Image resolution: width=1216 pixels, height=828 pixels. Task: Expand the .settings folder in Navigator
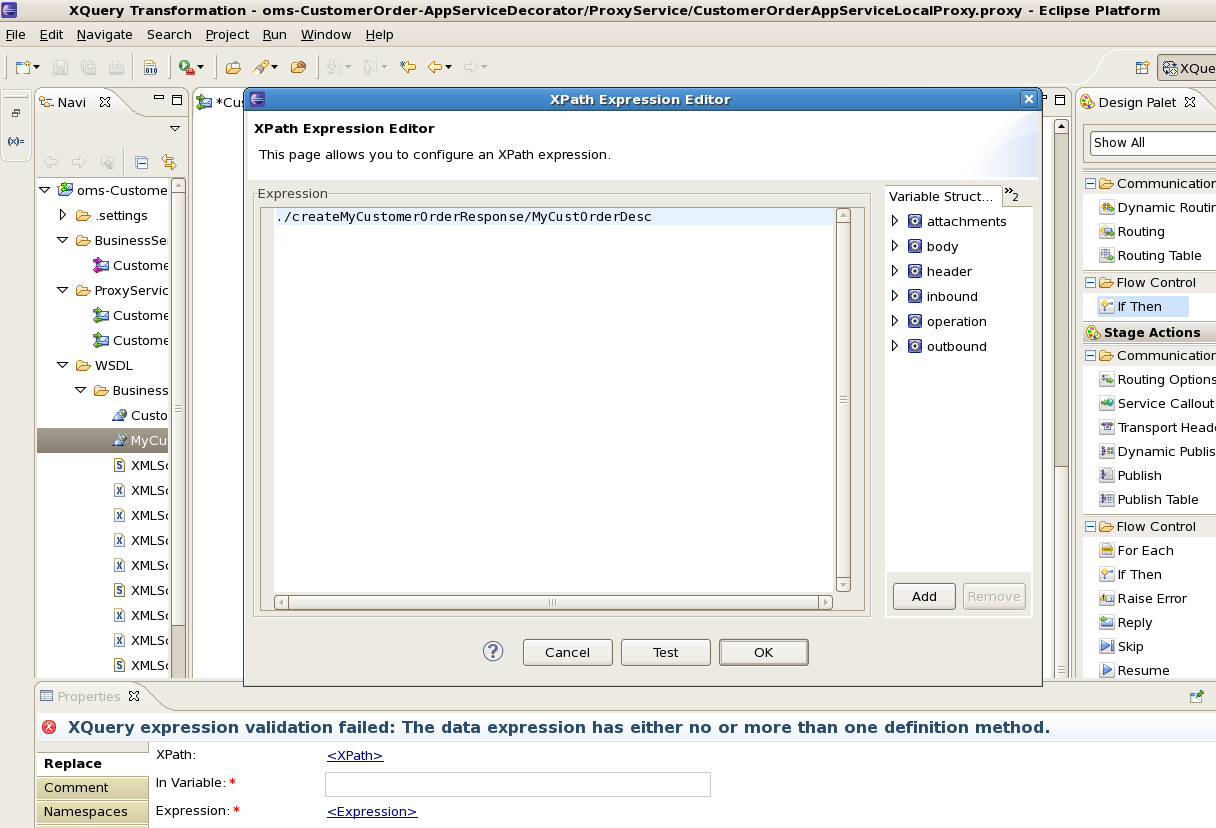pos(62,215)
